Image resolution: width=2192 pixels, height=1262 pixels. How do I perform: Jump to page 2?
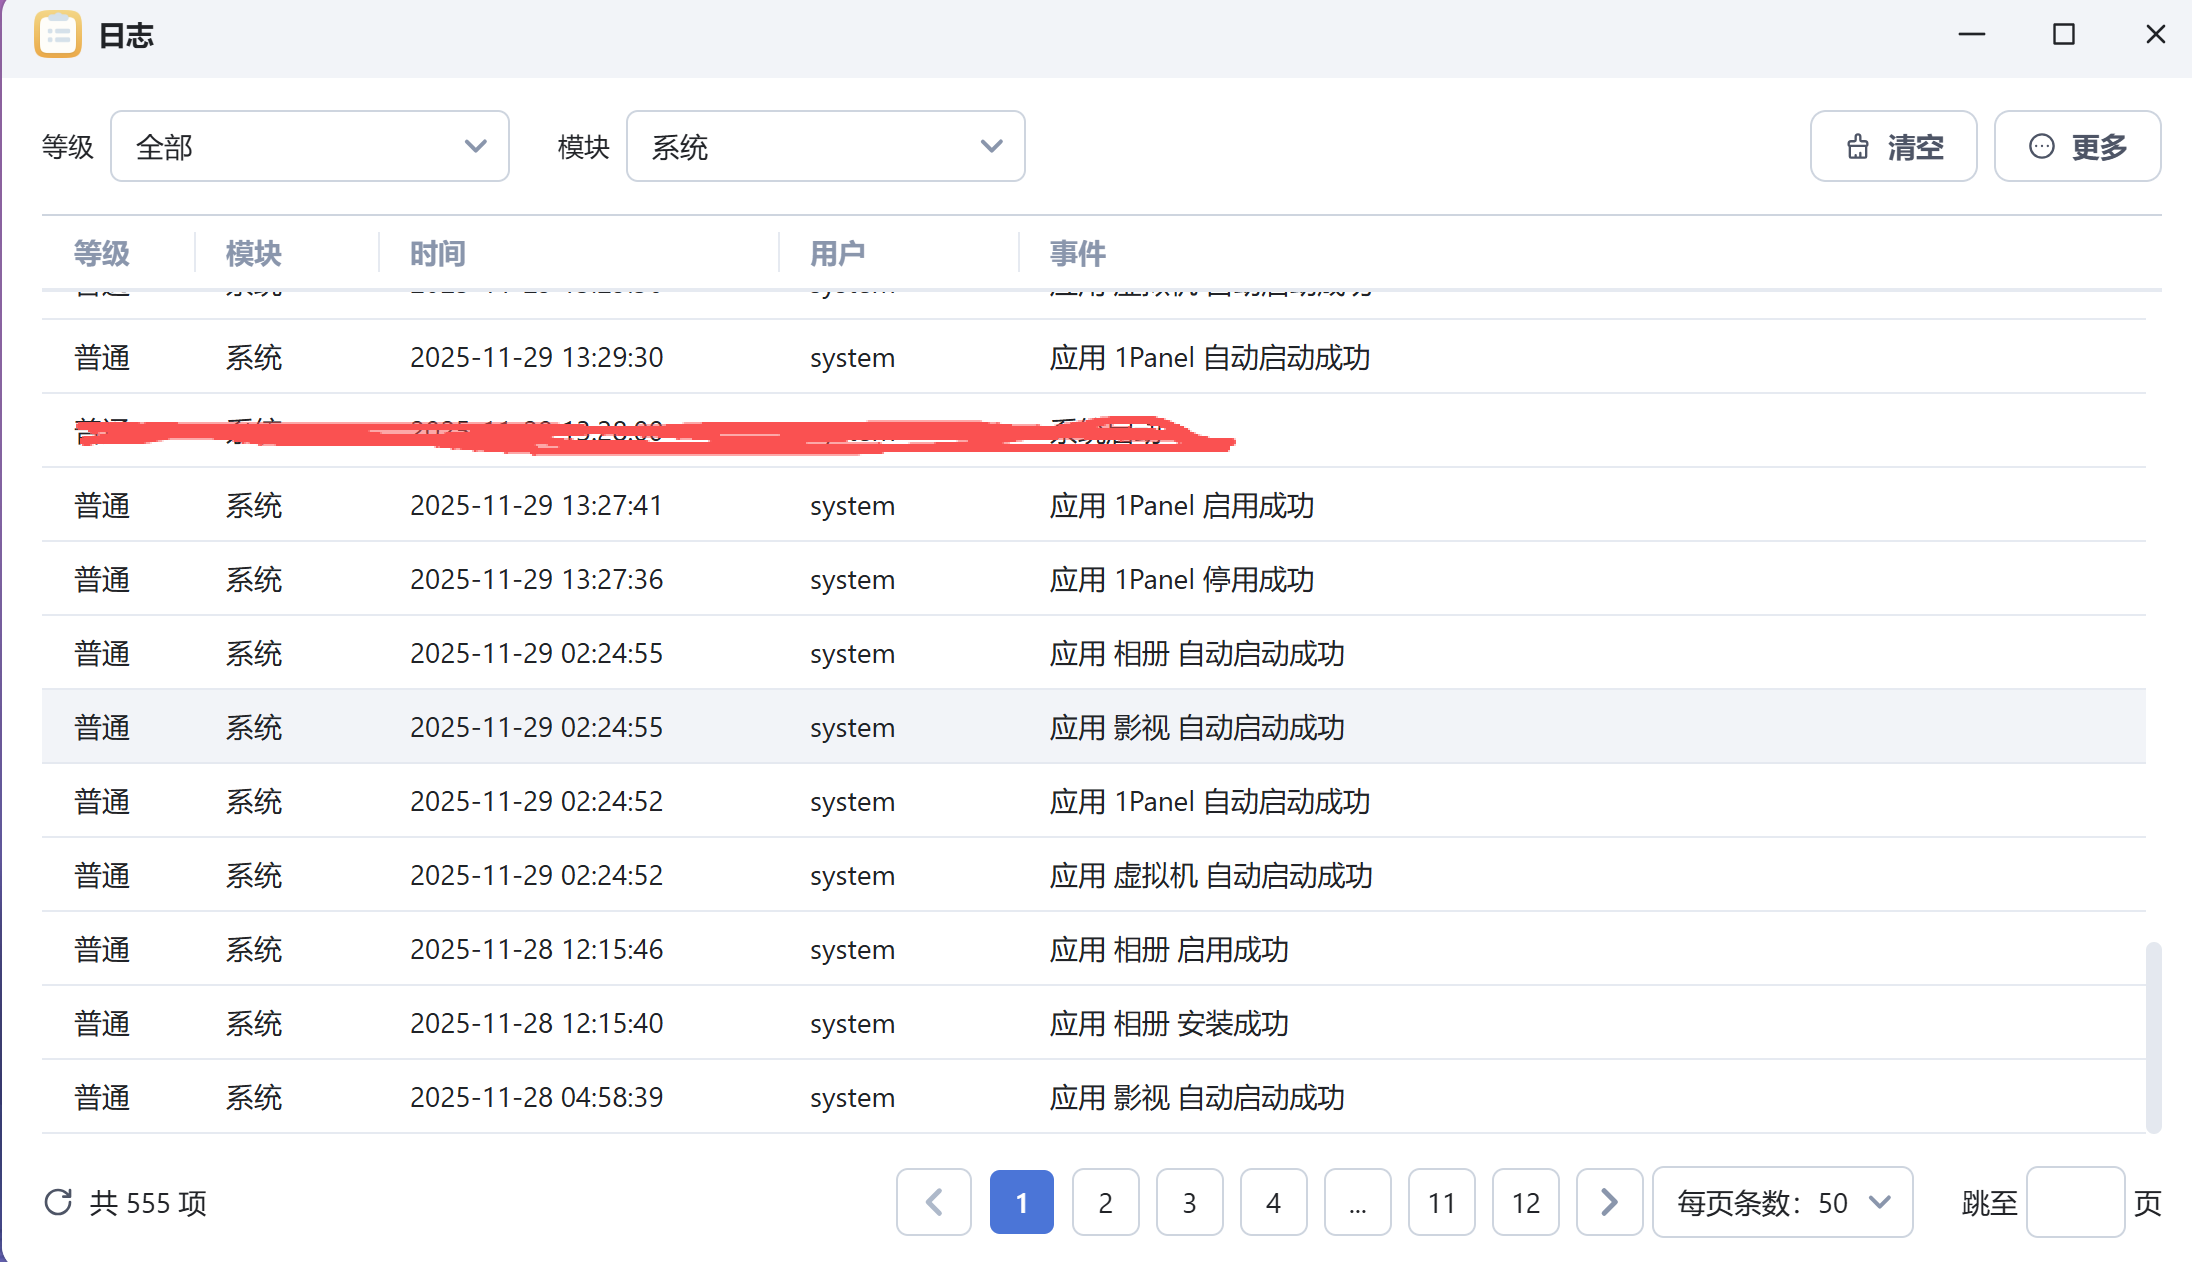point(1105,1202)
